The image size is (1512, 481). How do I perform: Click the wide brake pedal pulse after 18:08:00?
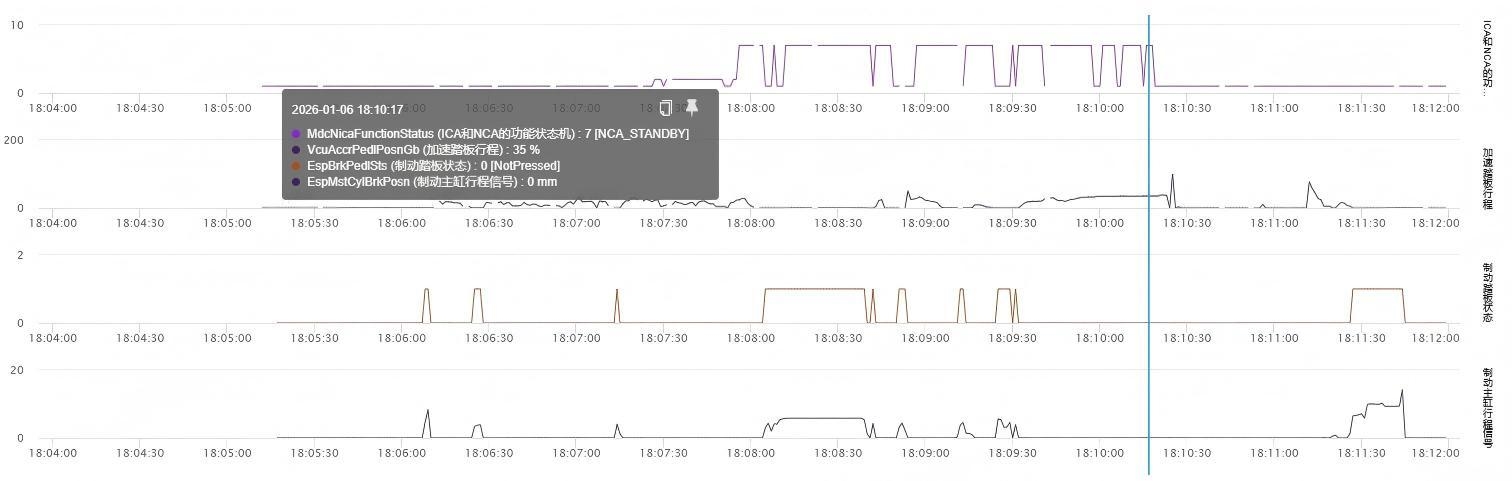click(814, 289)
